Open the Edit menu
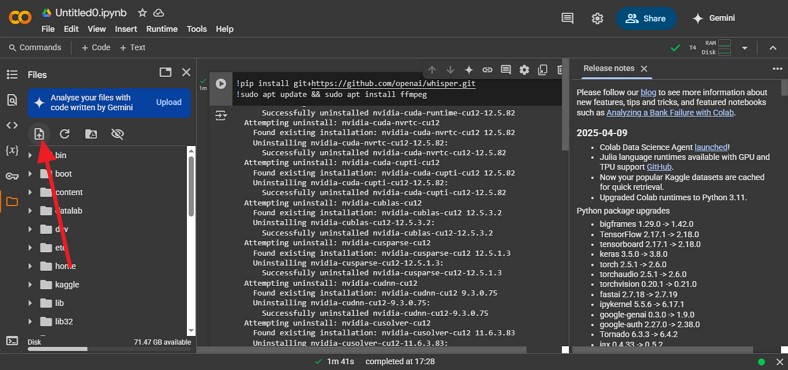The height and width of the screenshot is (370, 788). (x=71, y=29)
